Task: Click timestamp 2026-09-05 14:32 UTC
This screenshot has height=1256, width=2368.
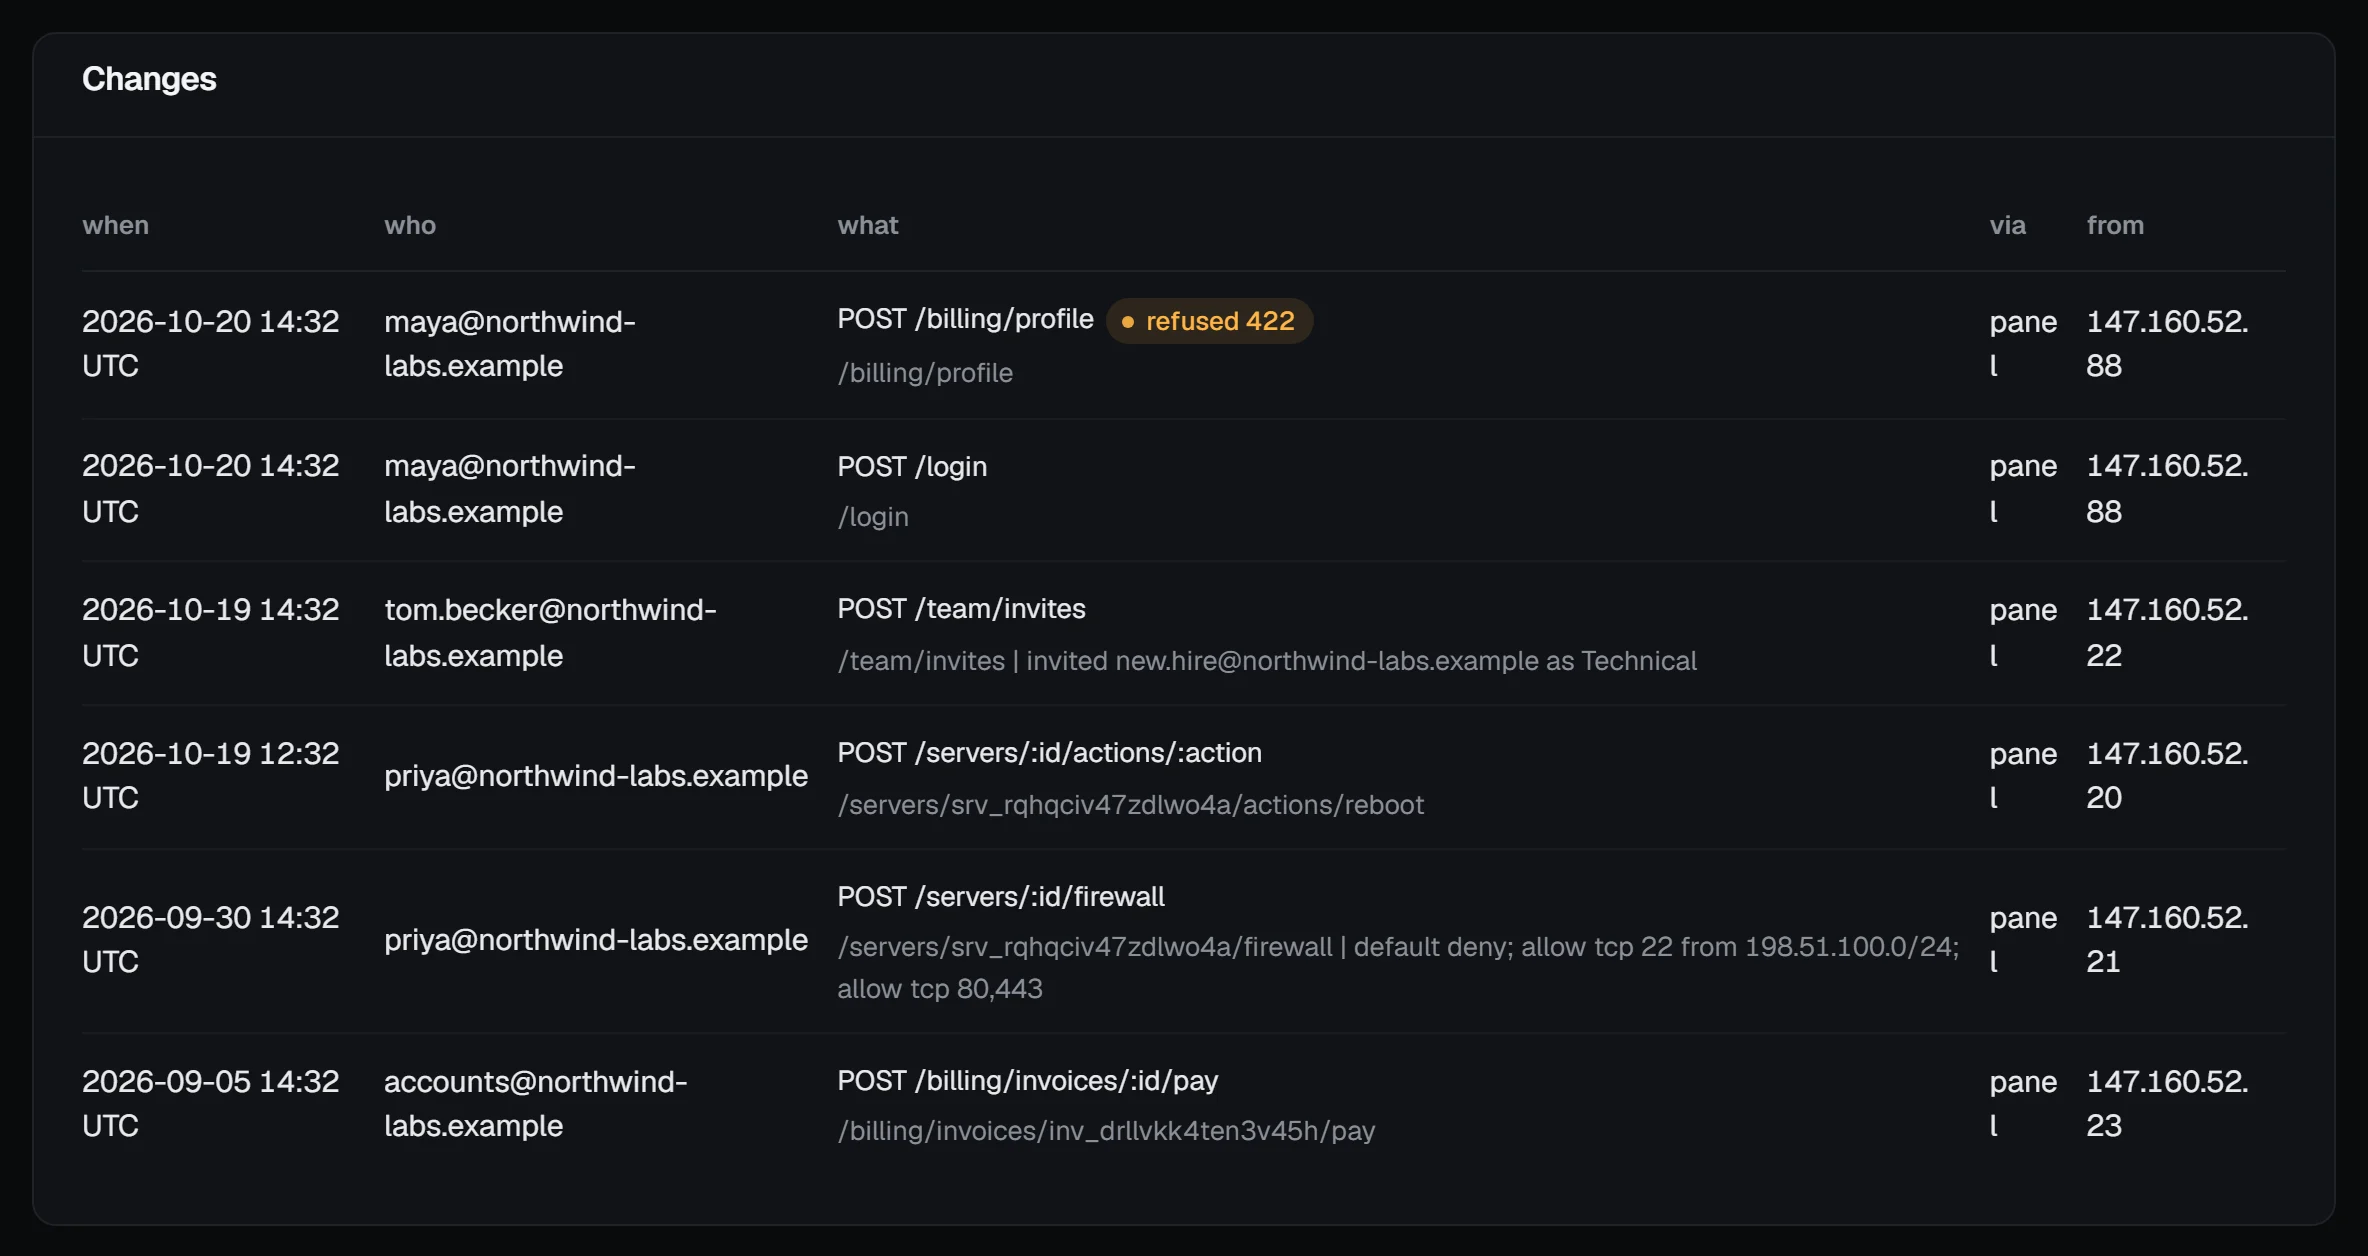Action: [x=210, y=1103]
